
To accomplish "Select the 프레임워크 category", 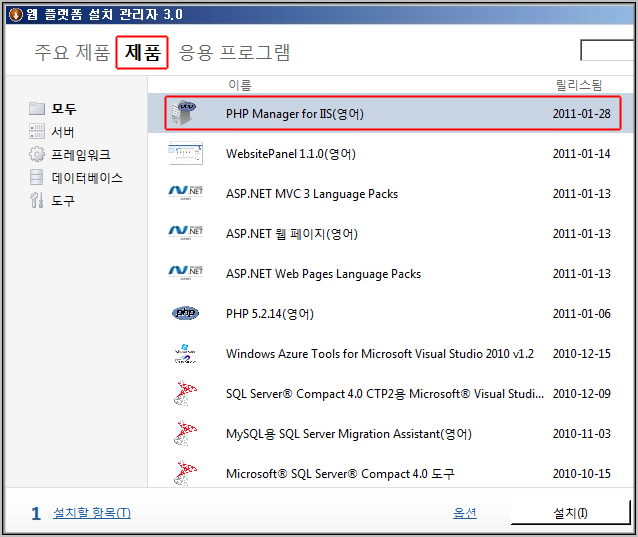I will pos(81,155).
